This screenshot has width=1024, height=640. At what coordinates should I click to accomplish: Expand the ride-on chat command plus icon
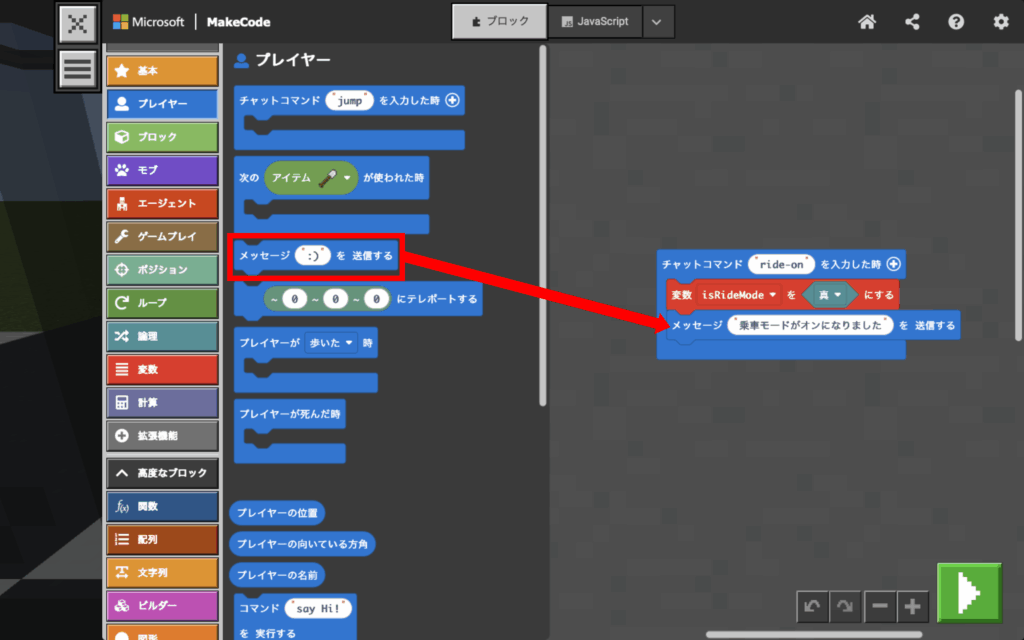893,265
